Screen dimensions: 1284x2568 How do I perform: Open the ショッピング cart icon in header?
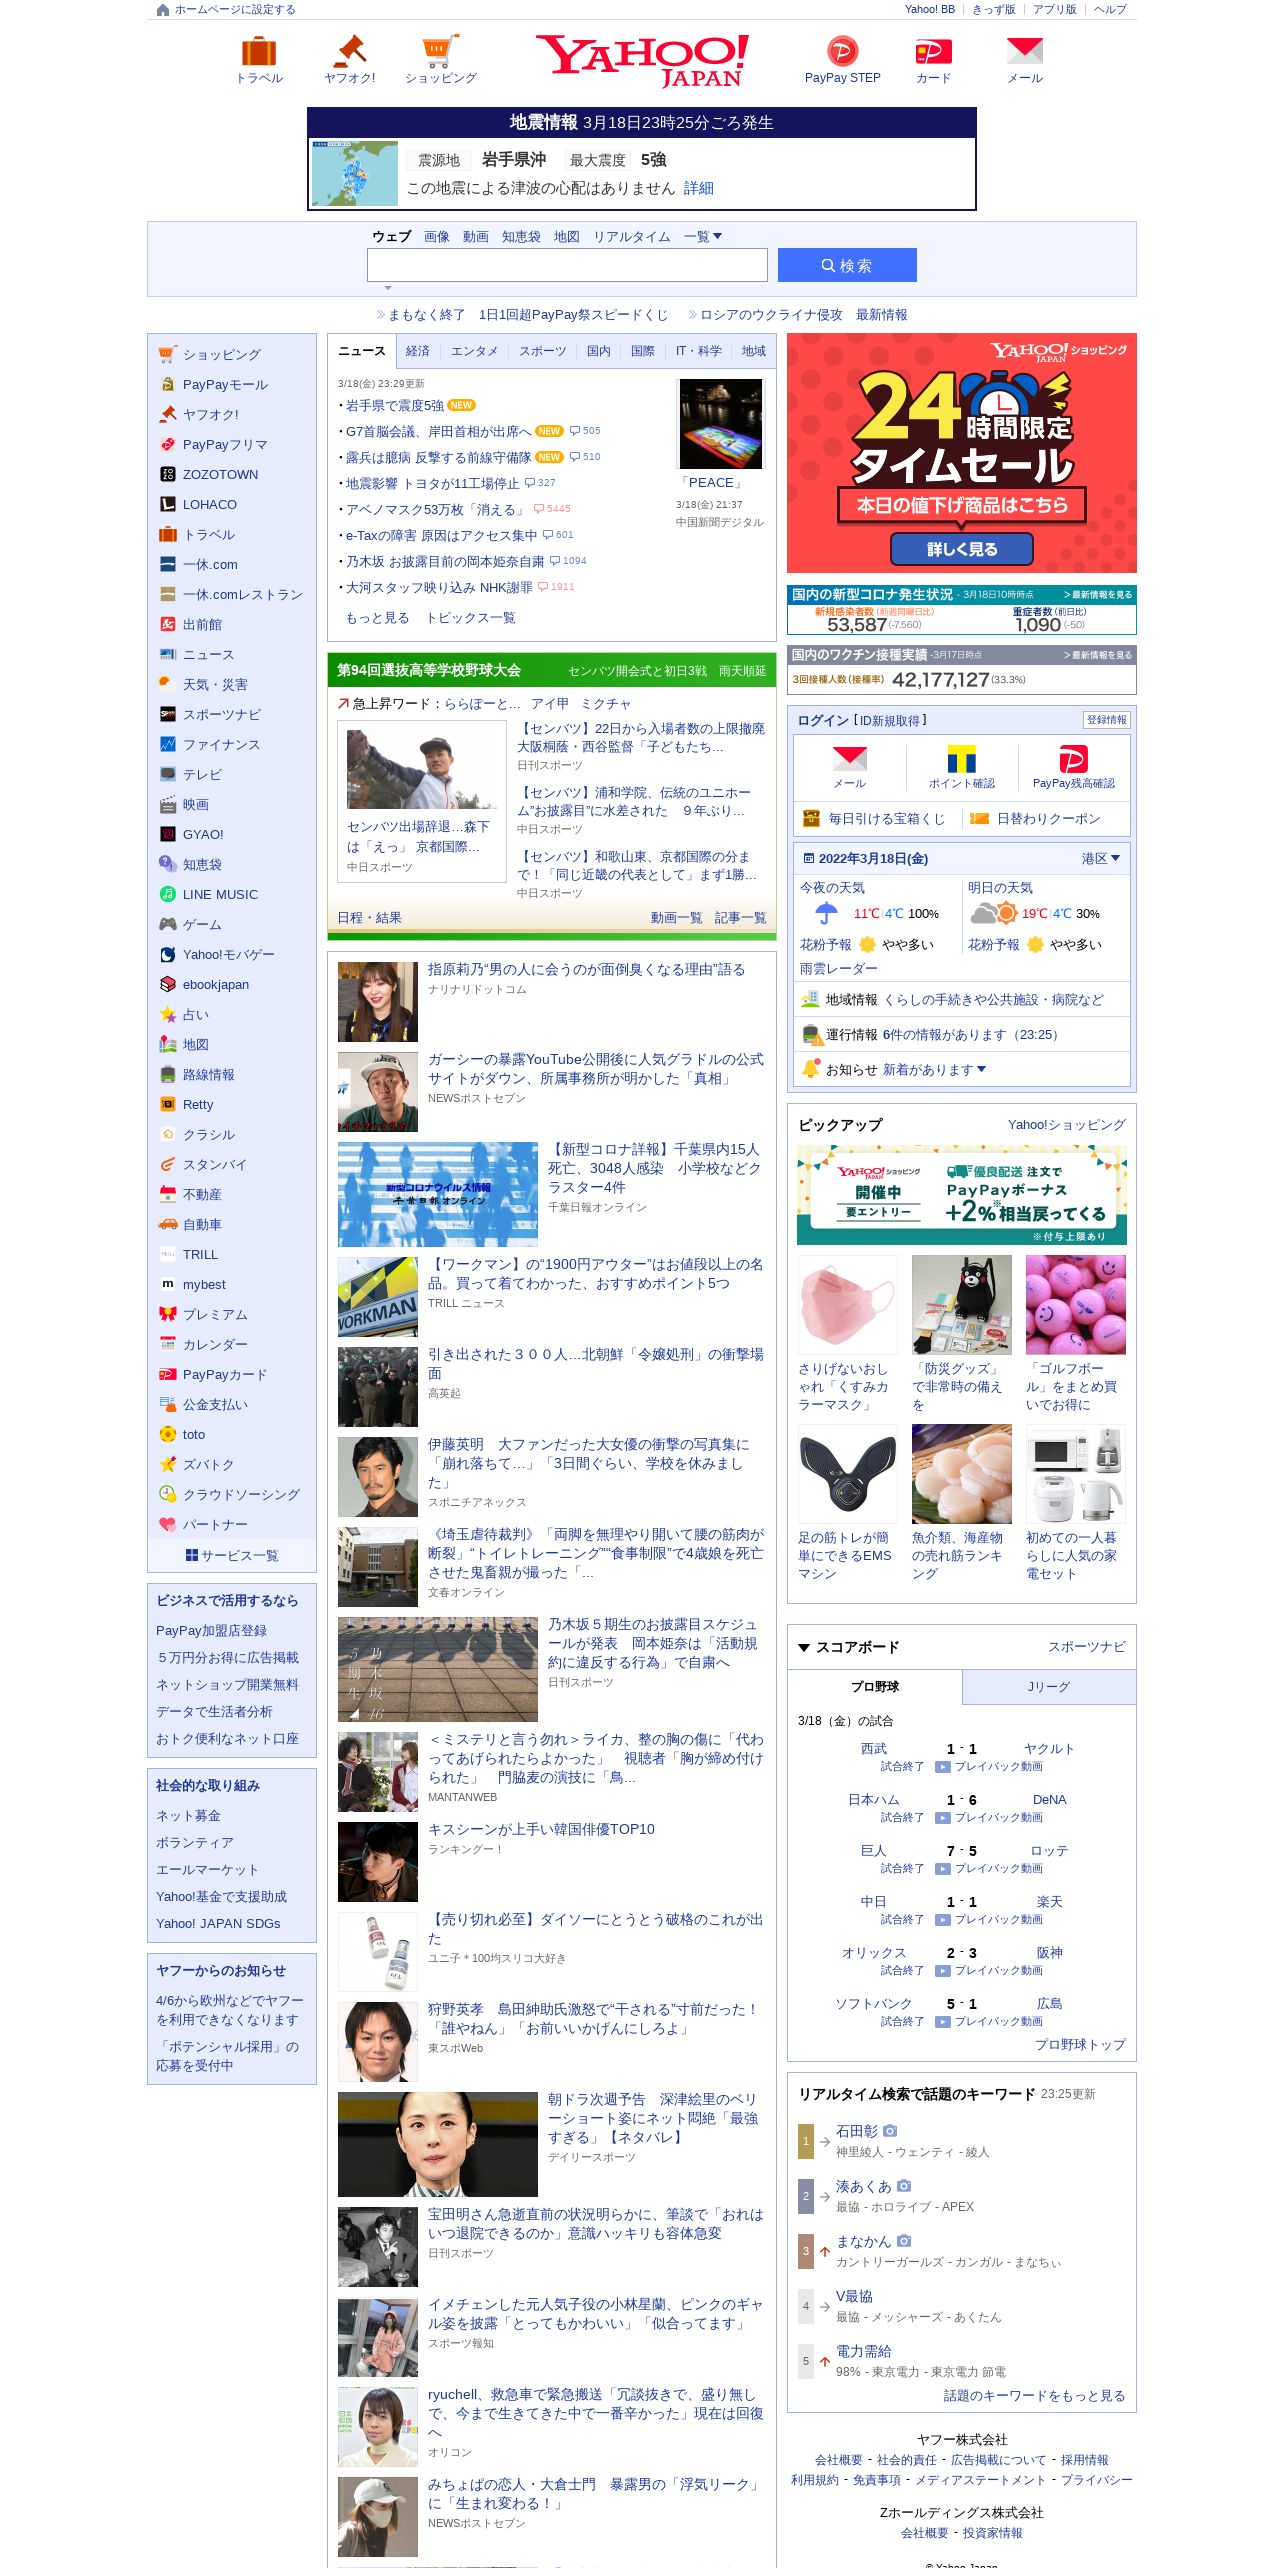[440, 51]
